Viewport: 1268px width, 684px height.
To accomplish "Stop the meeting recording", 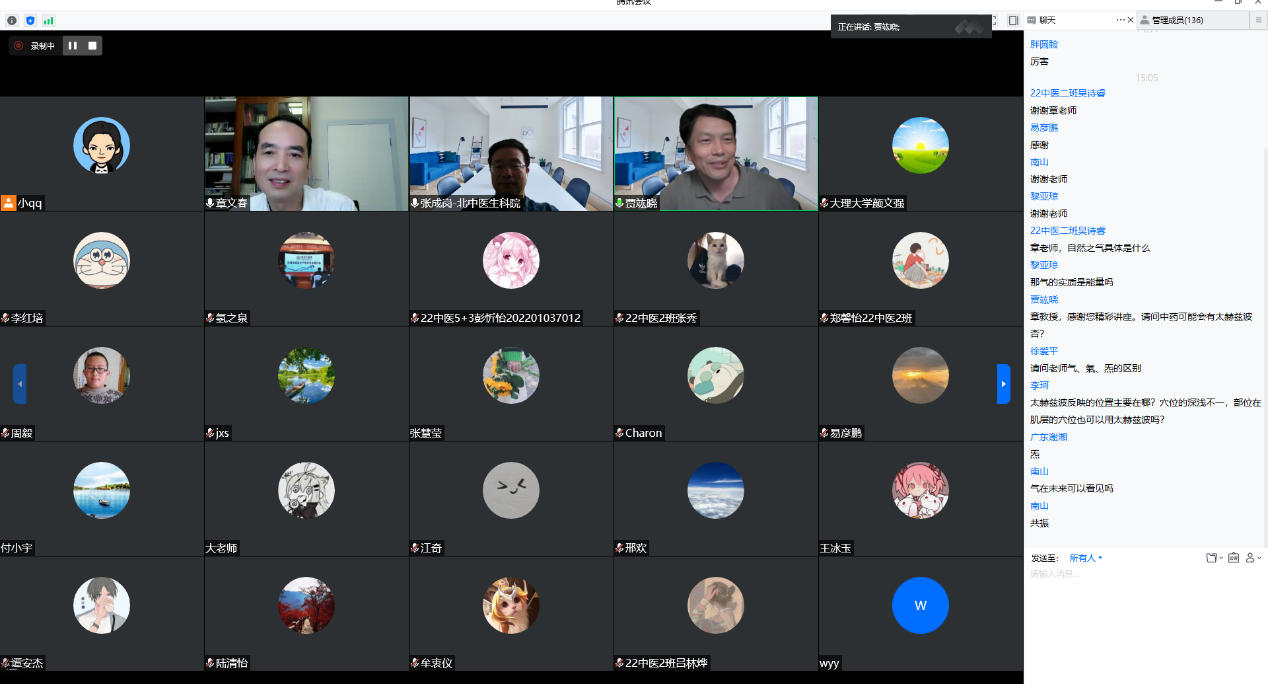I will (92, 45).
